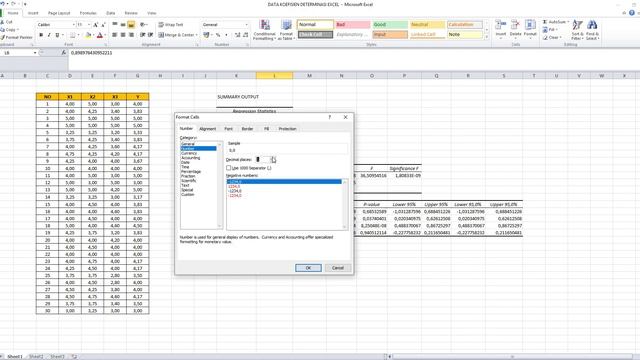
Task: Apply the Neutral cell style swatch
Action: (427, 24)
